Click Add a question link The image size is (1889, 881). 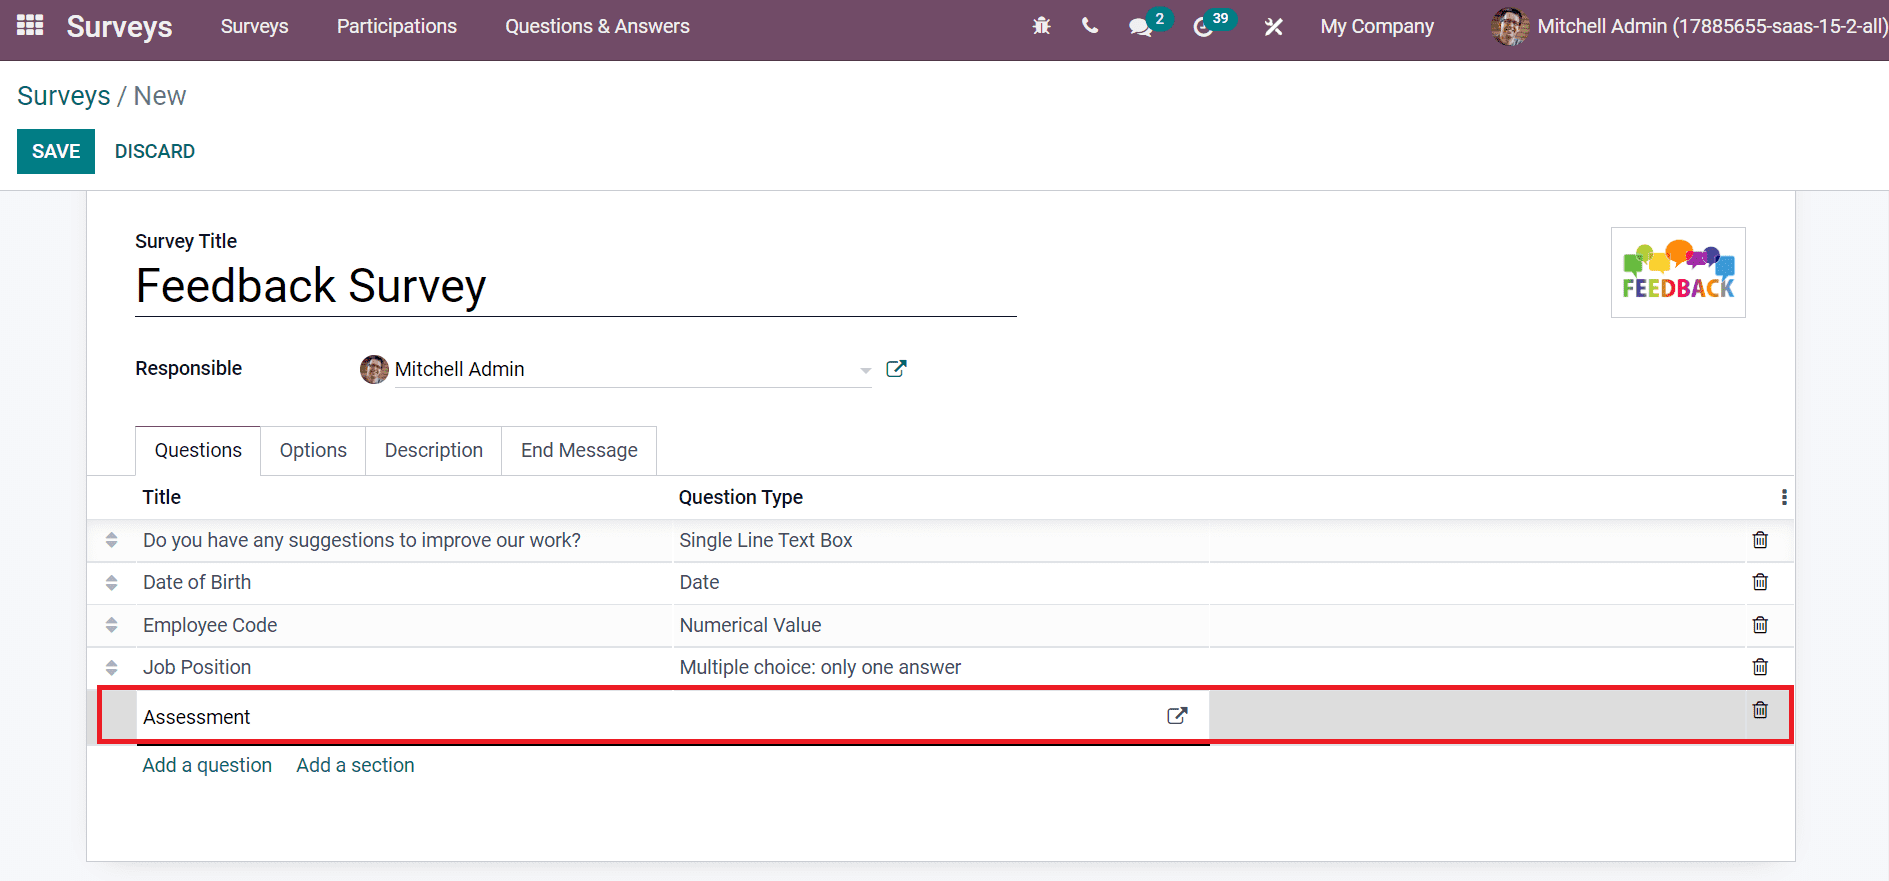207,765
